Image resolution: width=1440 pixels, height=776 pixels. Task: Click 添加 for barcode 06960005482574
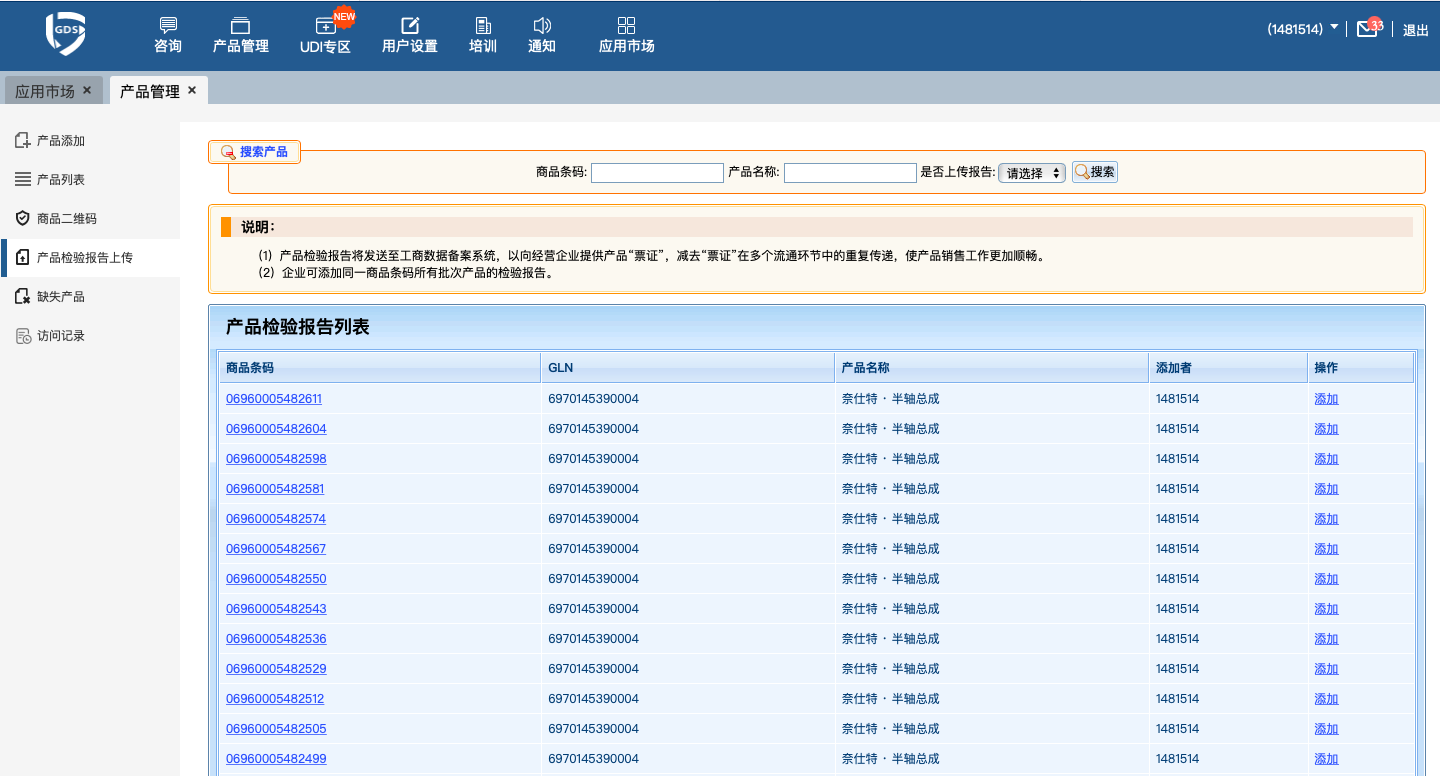pyautogui.click(x=1326, y=519)
